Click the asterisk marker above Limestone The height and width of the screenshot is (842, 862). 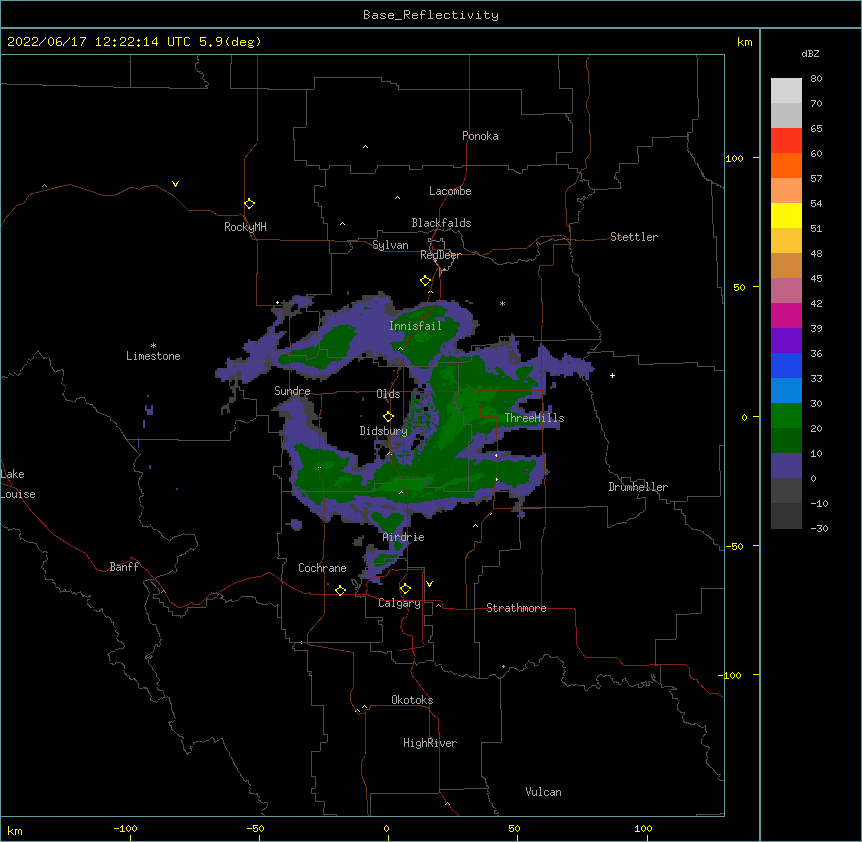click(x=153, y=346)
